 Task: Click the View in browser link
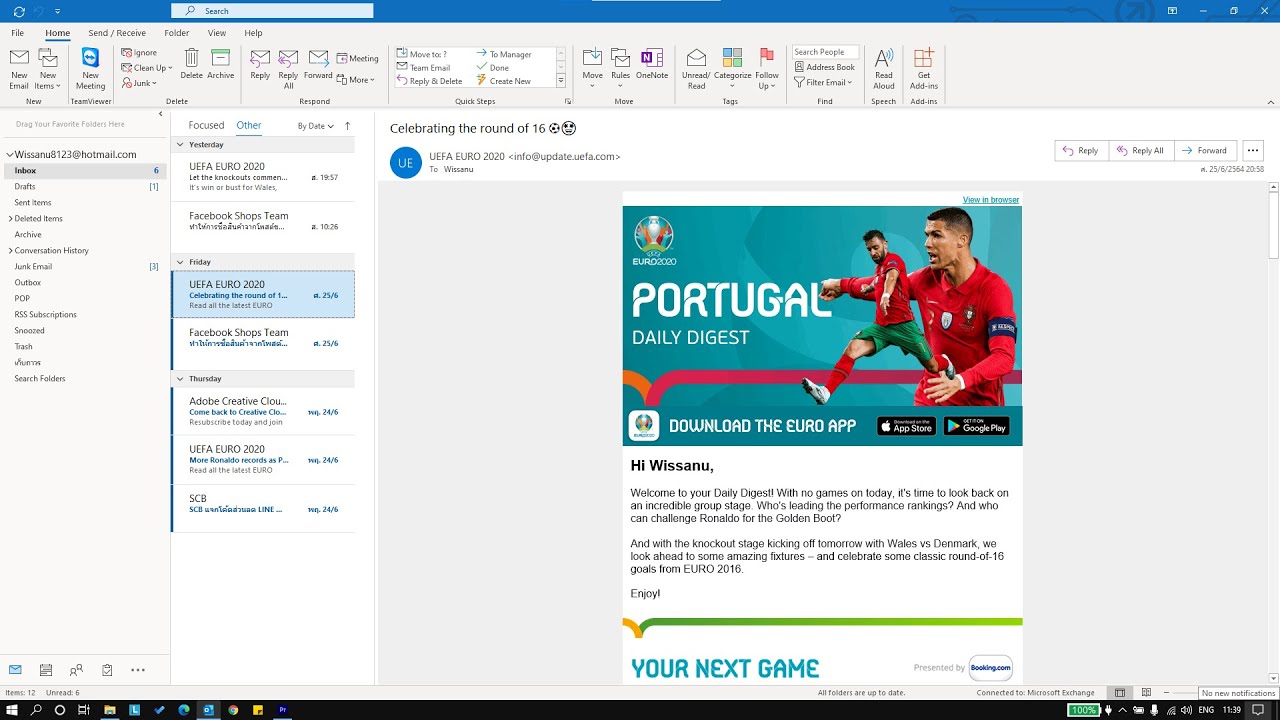(991, 200)
